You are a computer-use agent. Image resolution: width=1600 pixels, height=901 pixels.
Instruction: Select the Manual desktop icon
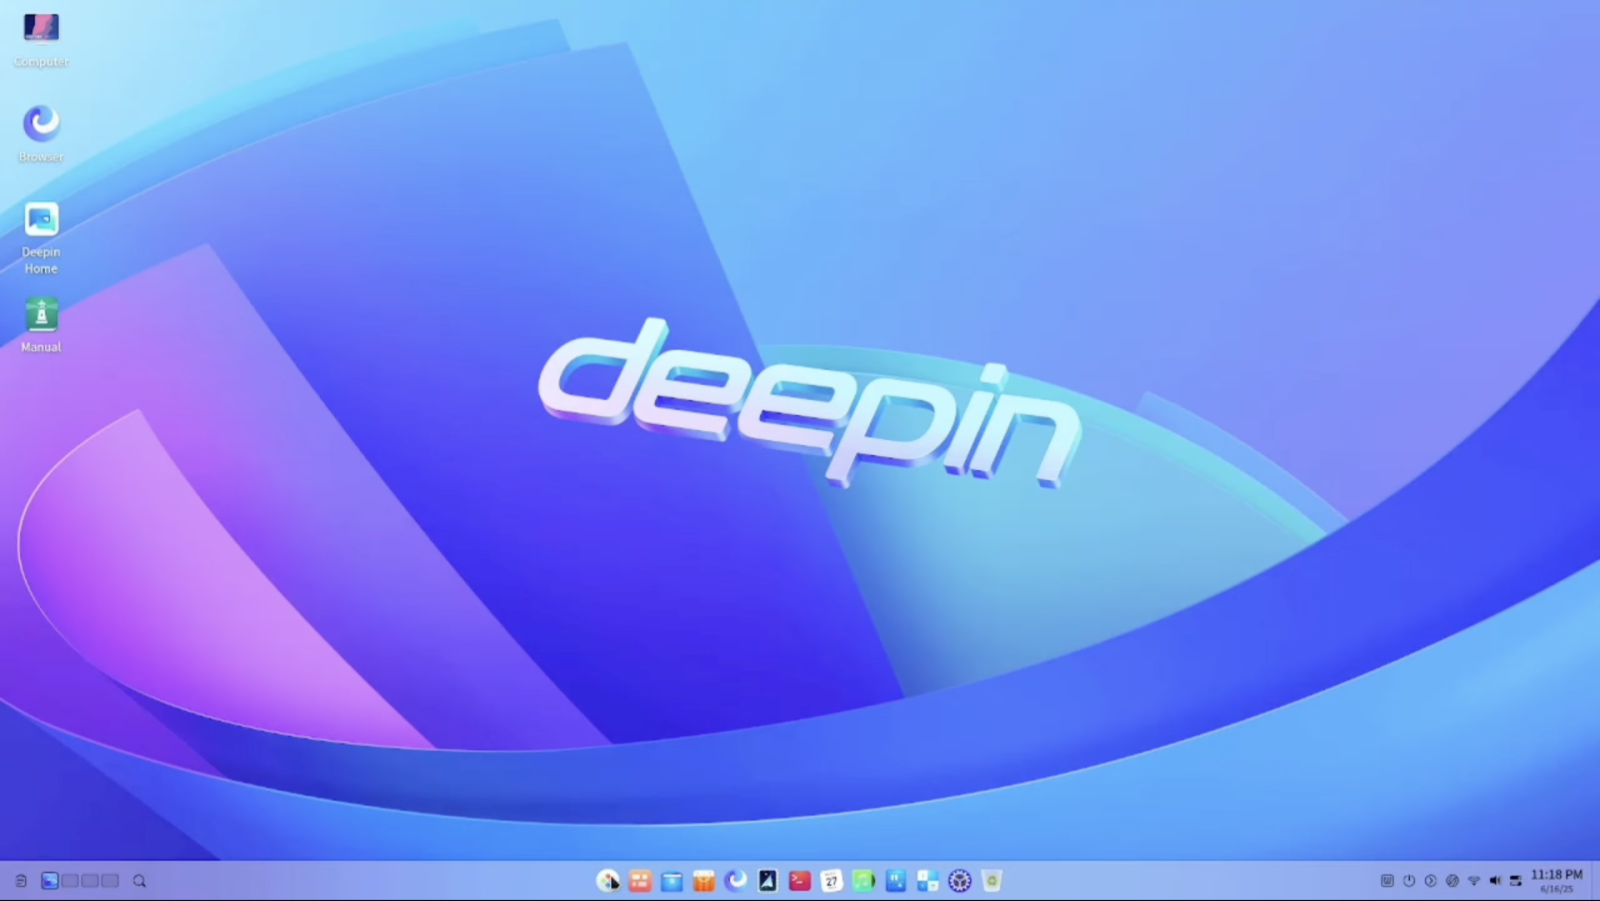(x=41, y=315)
